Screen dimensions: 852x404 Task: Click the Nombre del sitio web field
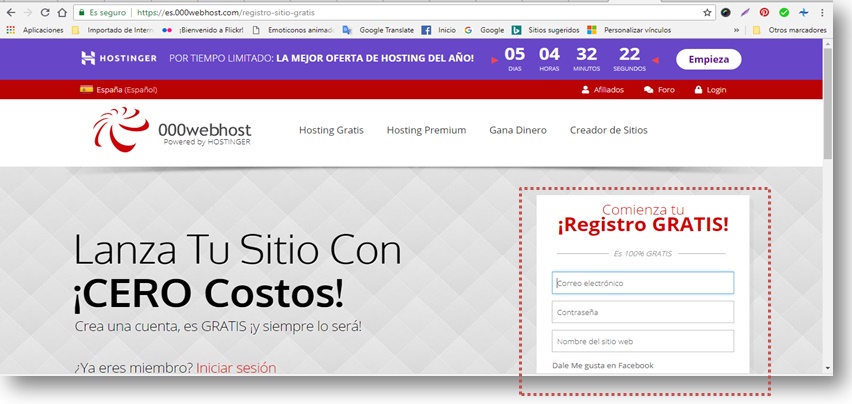643,342
